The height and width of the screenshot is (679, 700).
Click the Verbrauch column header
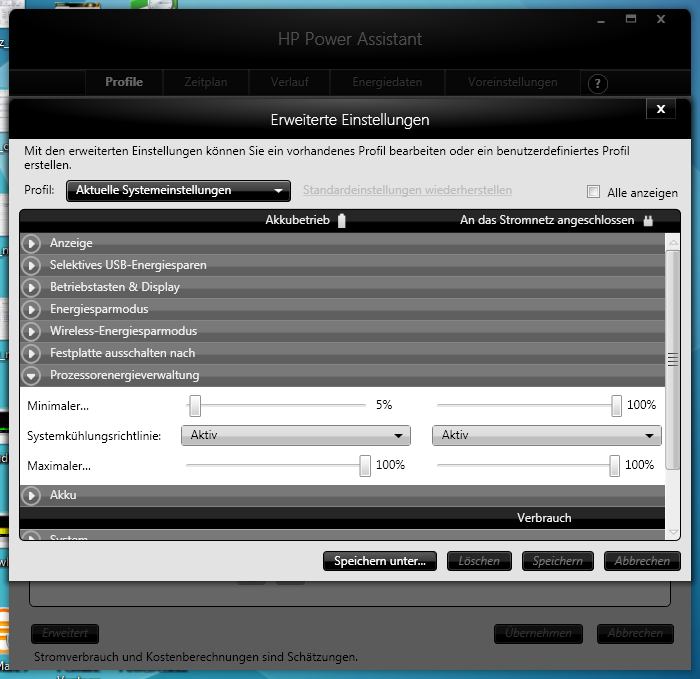(544, 518)
